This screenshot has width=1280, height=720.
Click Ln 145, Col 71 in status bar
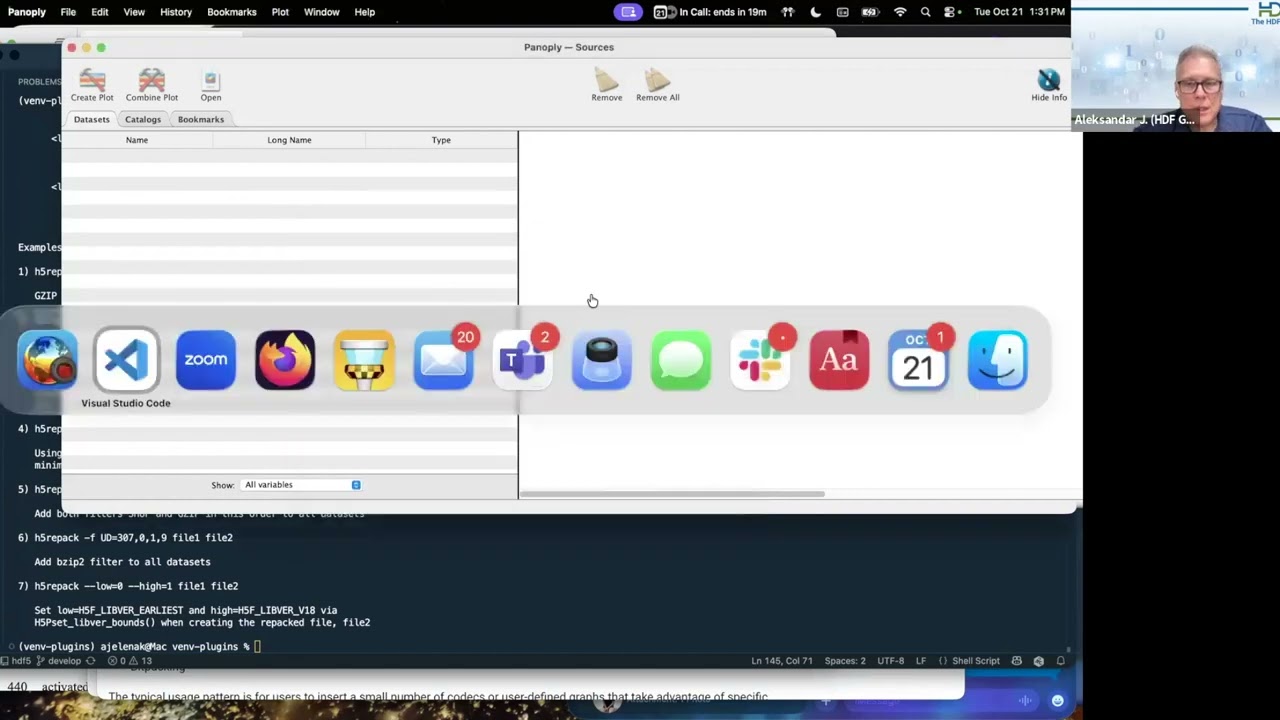pos(783,661)
